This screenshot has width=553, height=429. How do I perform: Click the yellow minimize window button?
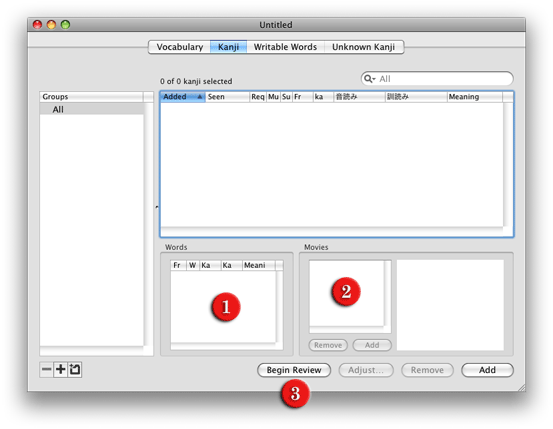[51, 24]
